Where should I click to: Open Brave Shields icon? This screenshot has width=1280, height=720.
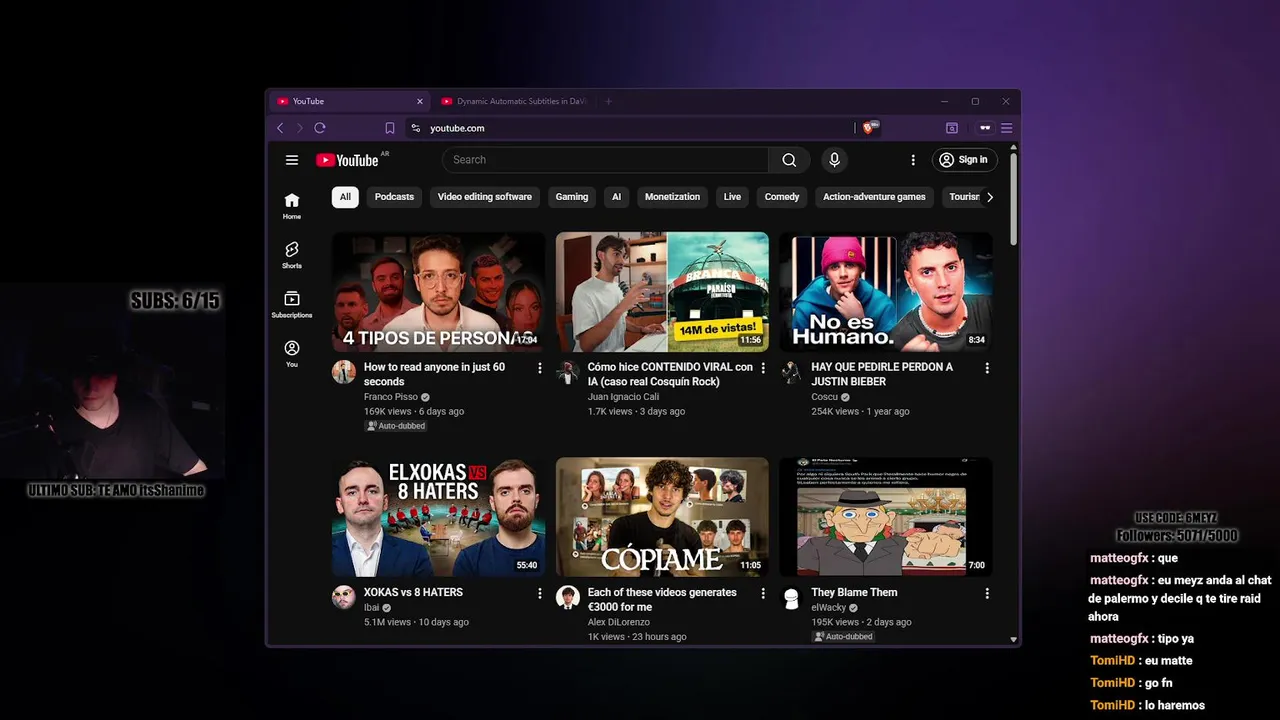click(x=870, y=128)
